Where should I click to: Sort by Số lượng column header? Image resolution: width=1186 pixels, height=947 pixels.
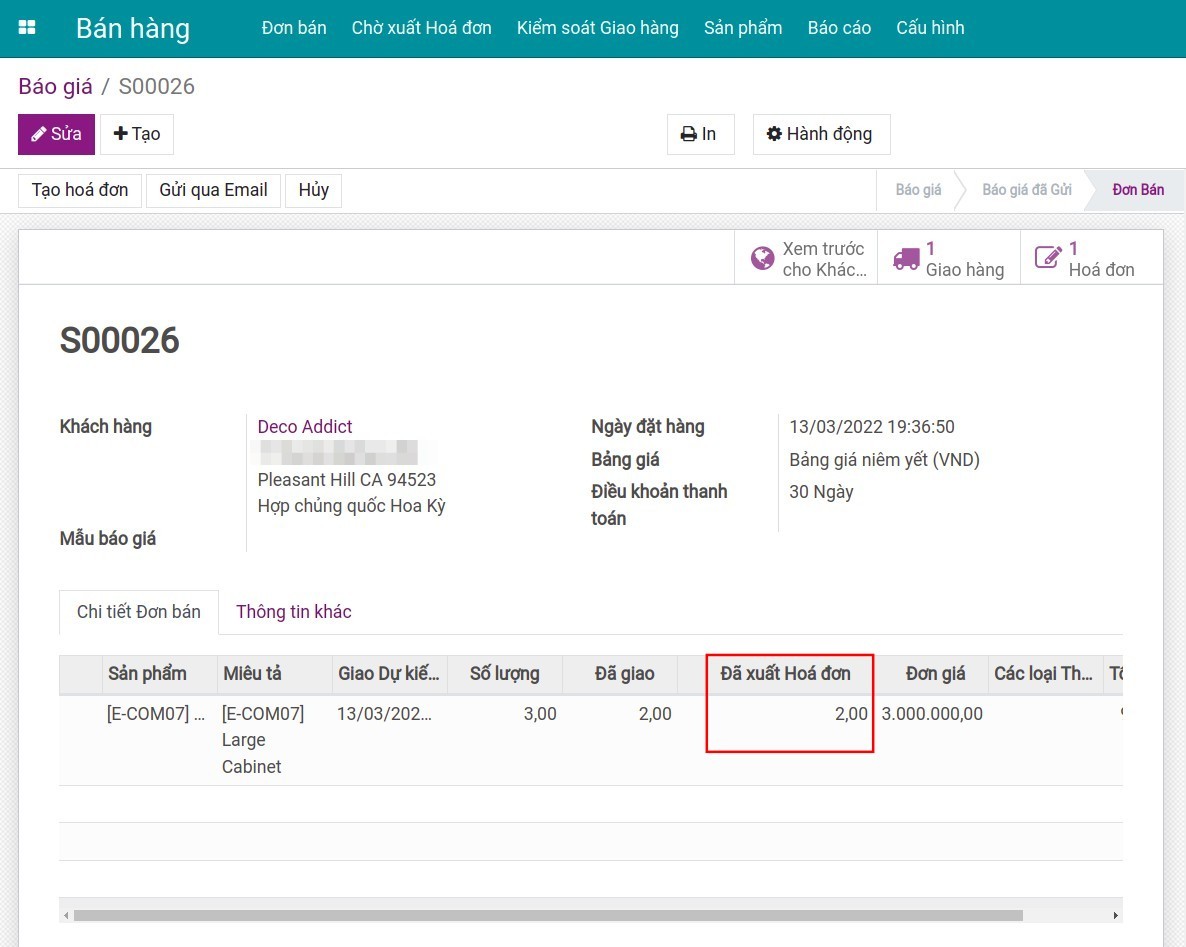505,674
